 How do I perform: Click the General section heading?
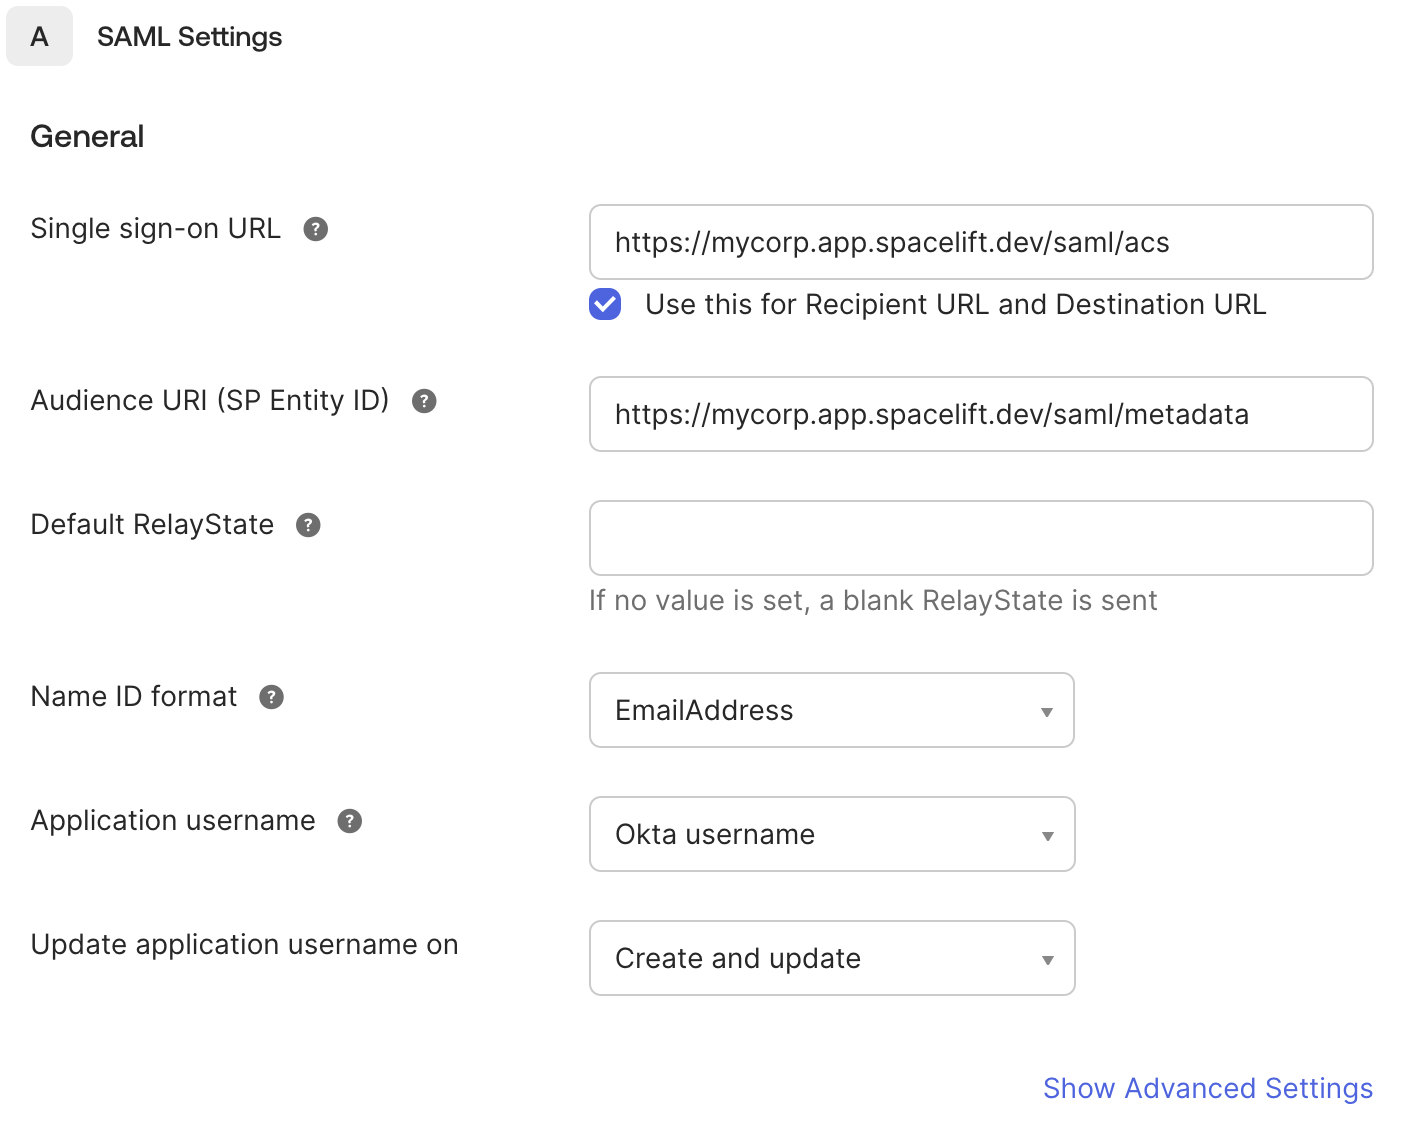(x=87, y=135)
